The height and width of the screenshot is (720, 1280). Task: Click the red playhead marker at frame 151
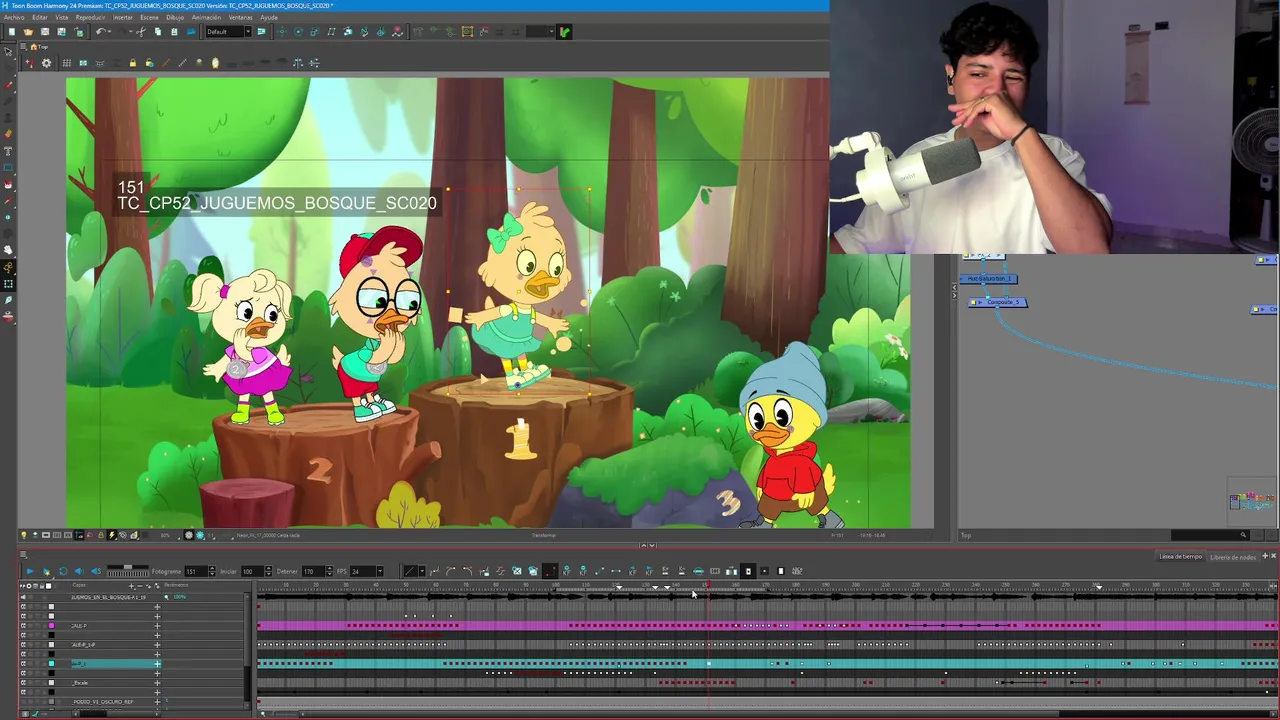tap(708, 585)
